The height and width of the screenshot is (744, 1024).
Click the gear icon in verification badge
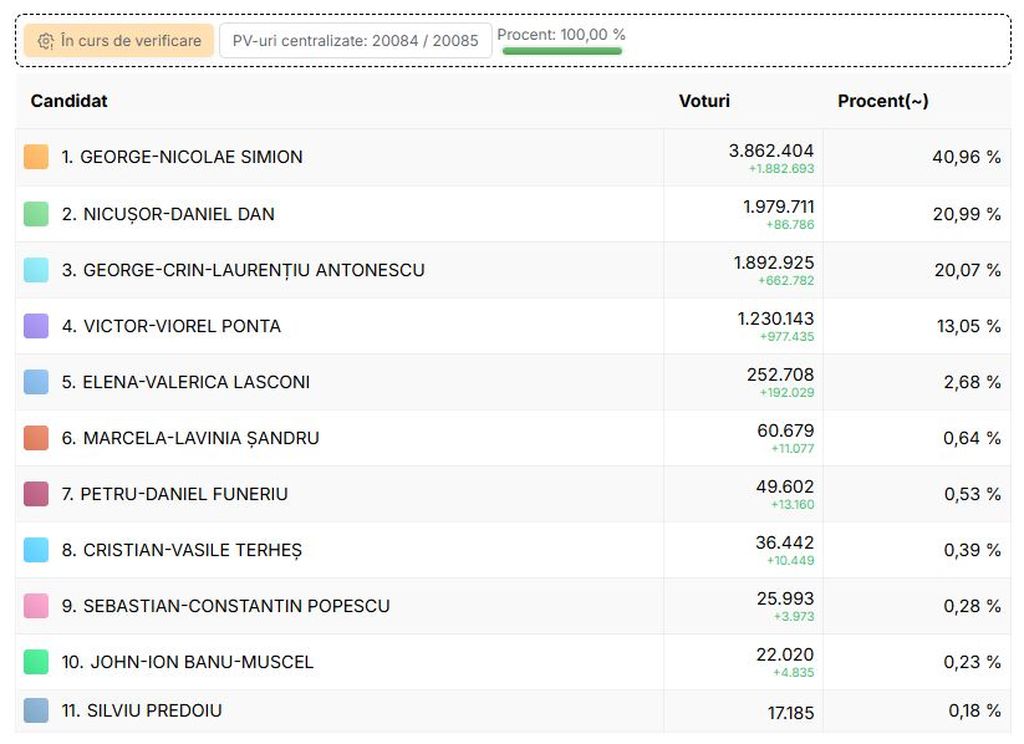coord(45,41)
